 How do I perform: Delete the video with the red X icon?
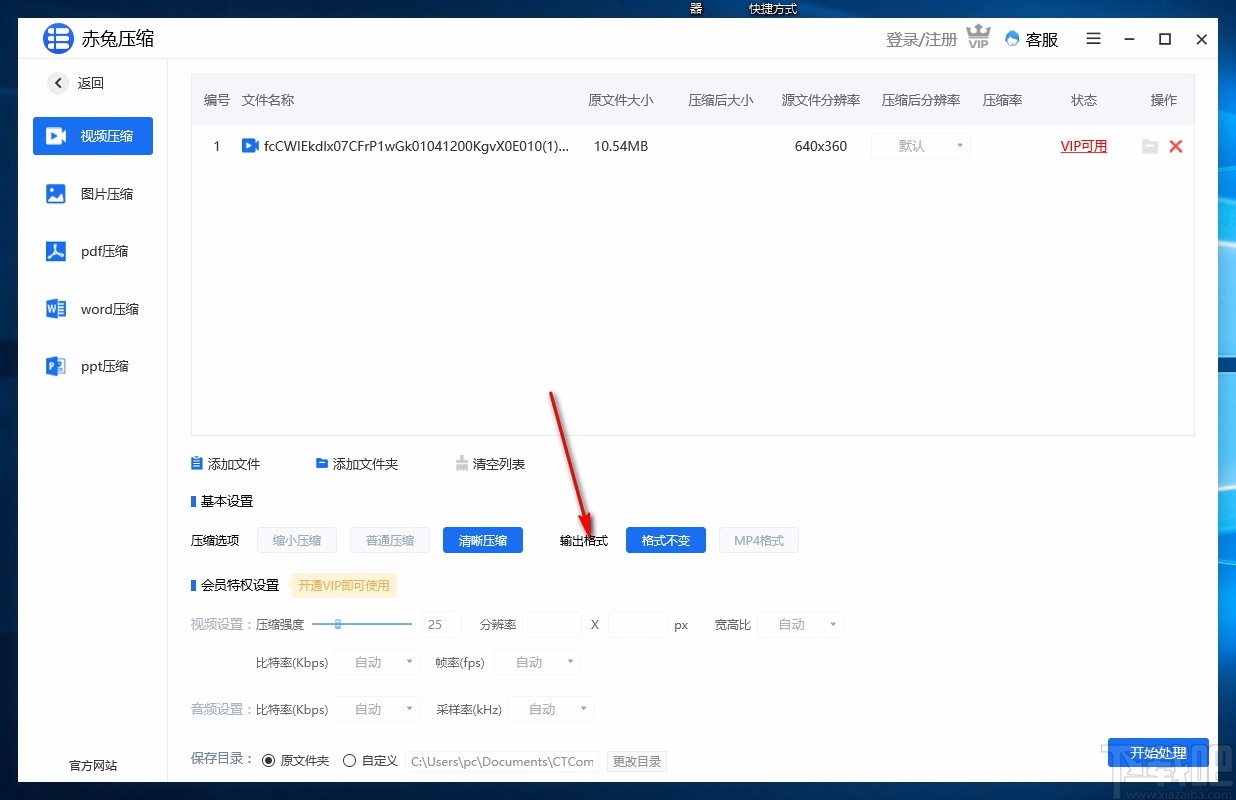point(1176,146)
